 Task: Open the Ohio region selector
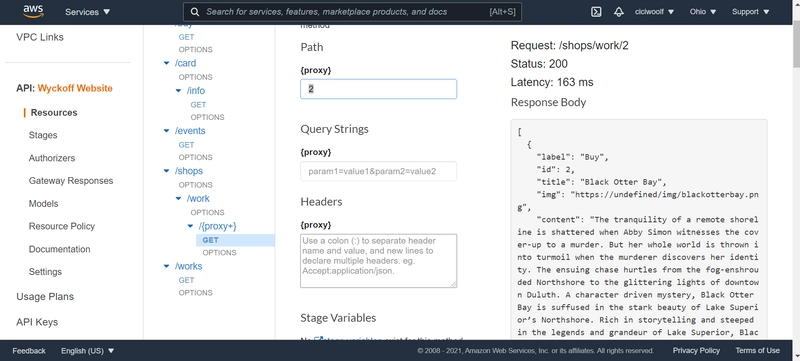pos(703,12)
